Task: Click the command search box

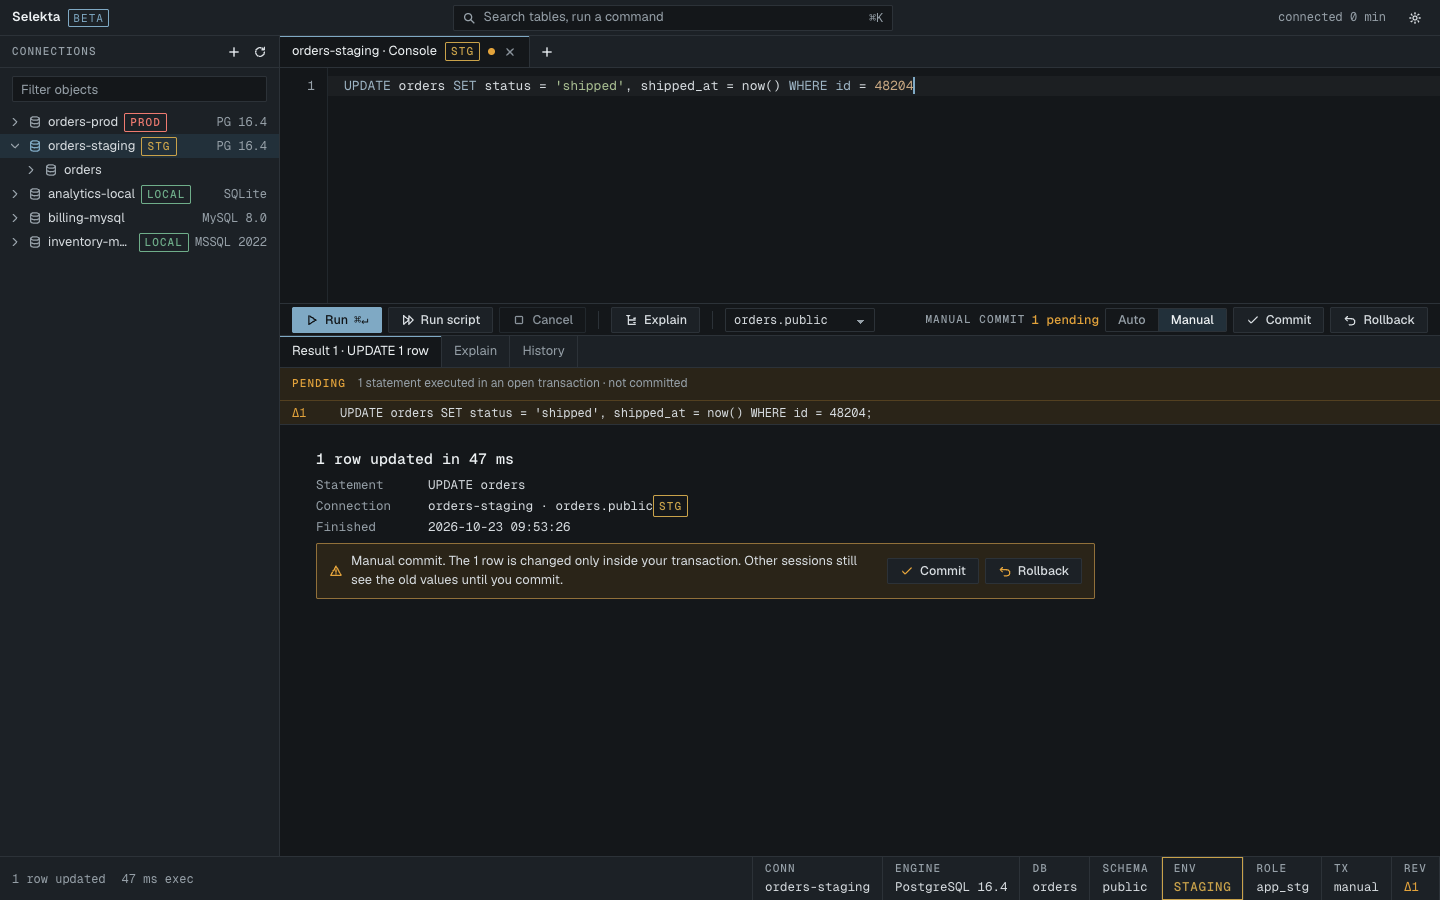Action: coord(673,18)
